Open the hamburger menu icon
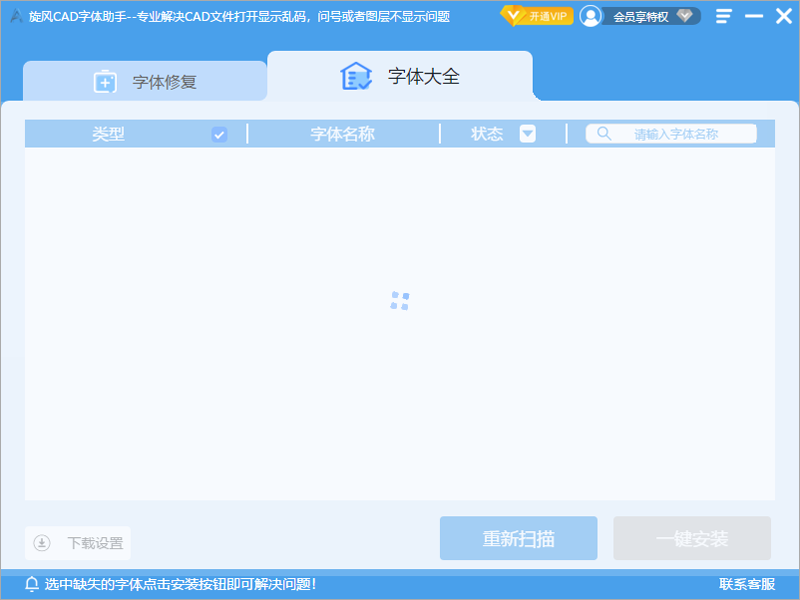800x600 pixels. pyautogui.click(x=722, y=16)
